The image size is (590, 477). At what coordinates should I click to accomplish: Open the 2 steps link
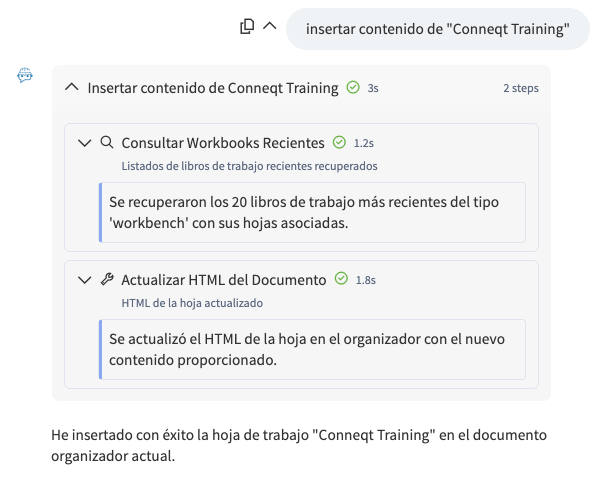click(521, 88)
